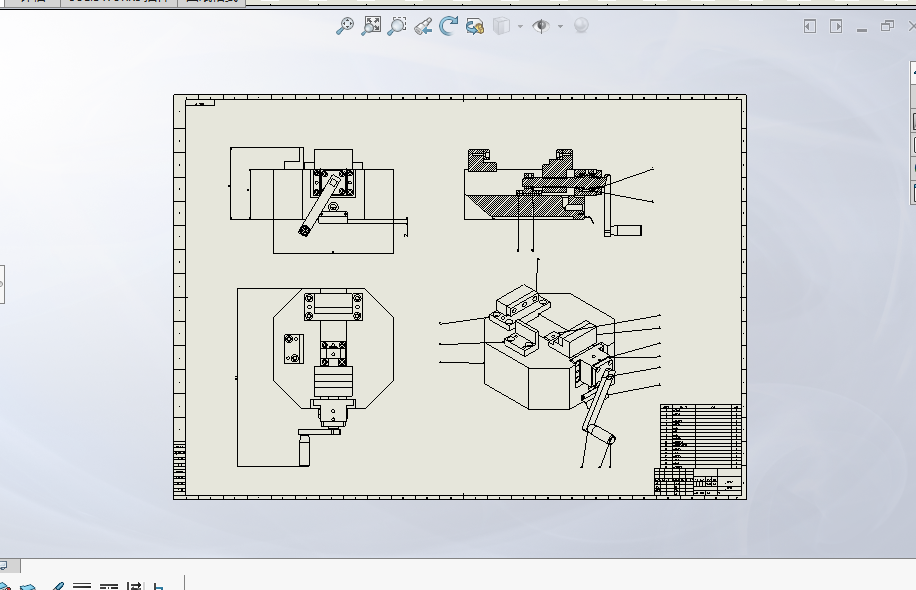Screen dimensions: 916x590
Task: Activate the blue Rotate View arrow
Action: tap(448, 26)
